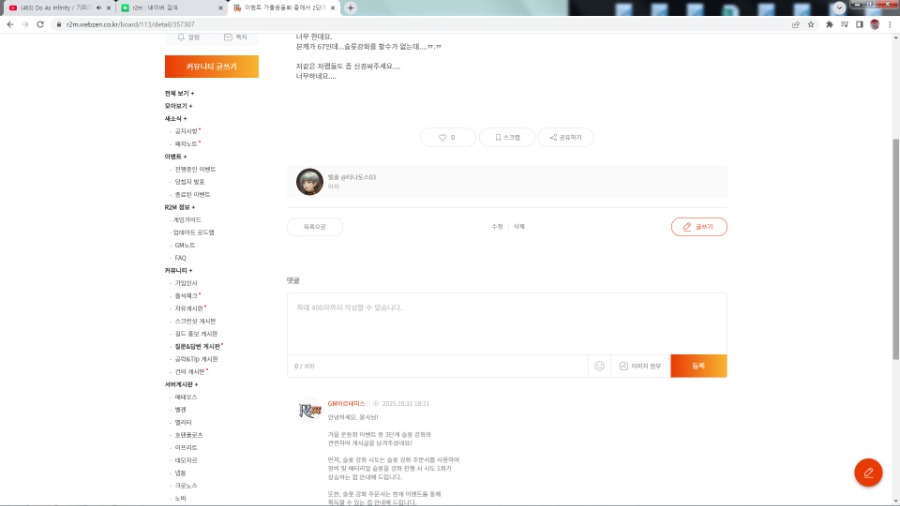Submit comment with 등록 button

point(698,366)
